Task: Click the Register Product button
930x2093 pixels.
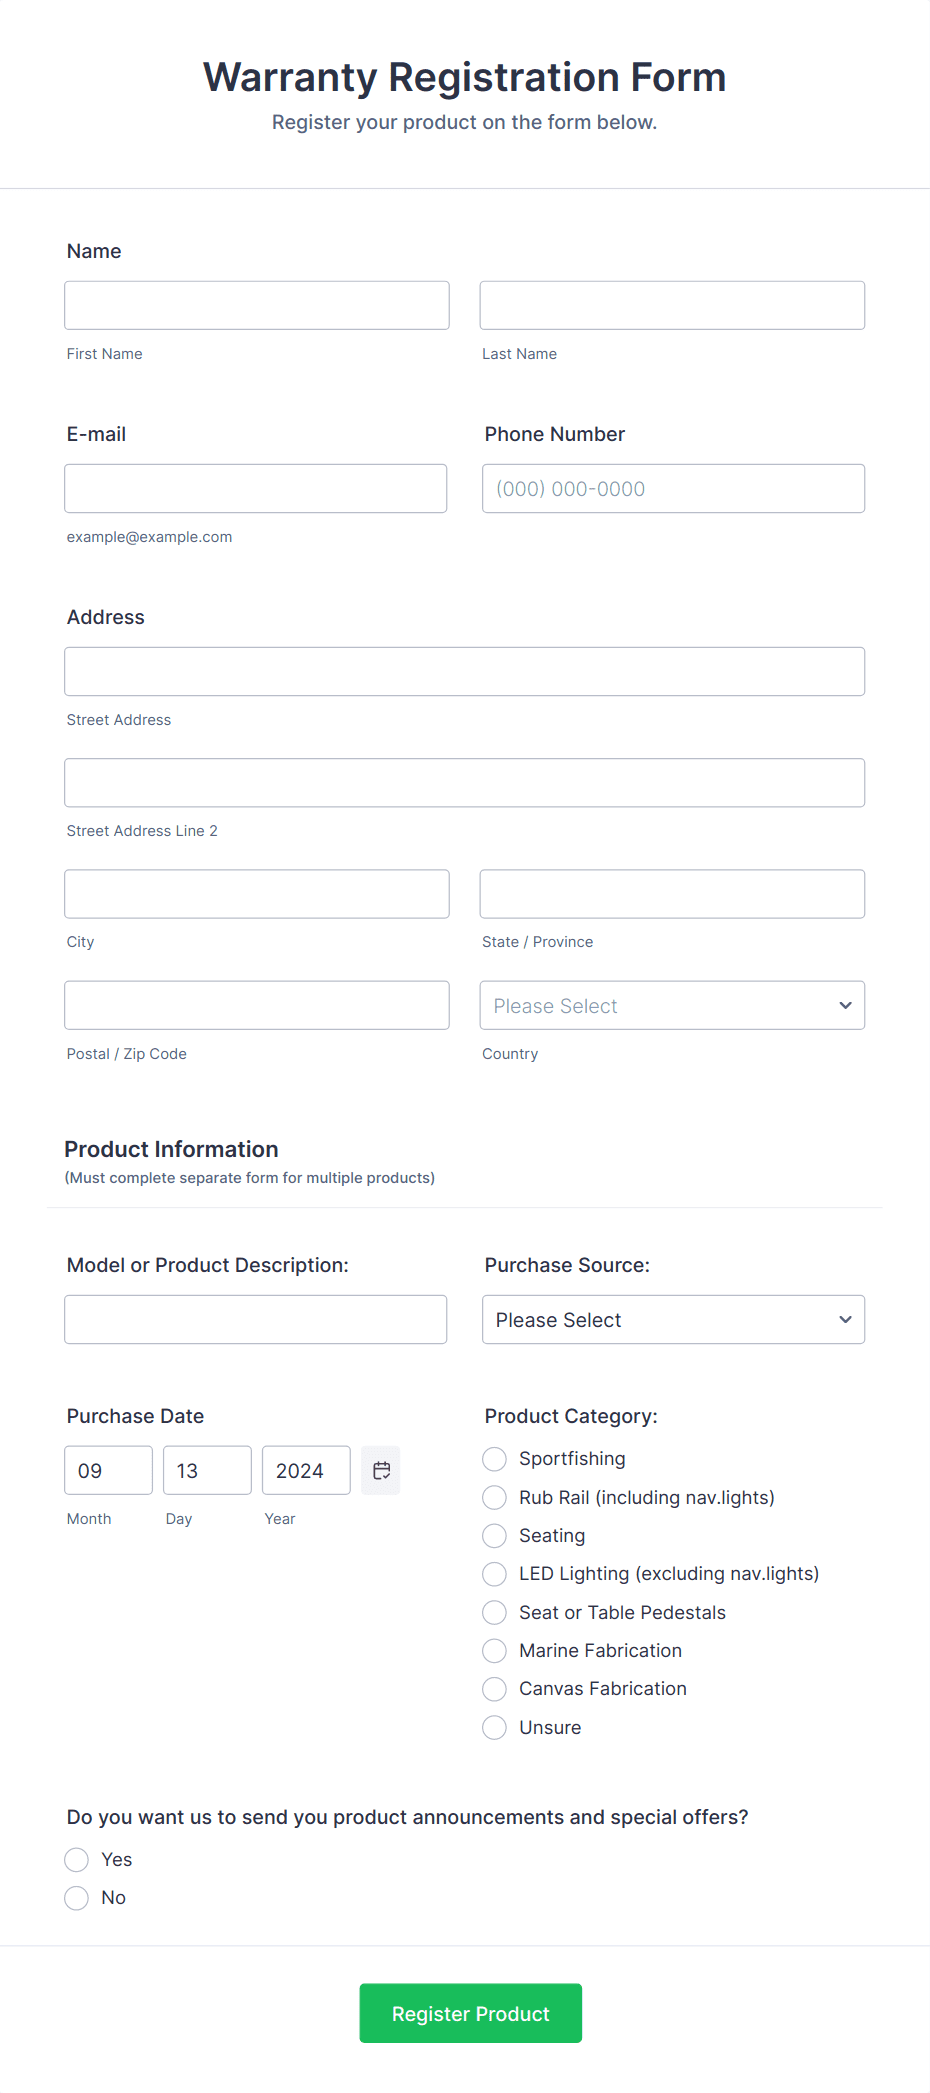Action: tap(471, 2013)
